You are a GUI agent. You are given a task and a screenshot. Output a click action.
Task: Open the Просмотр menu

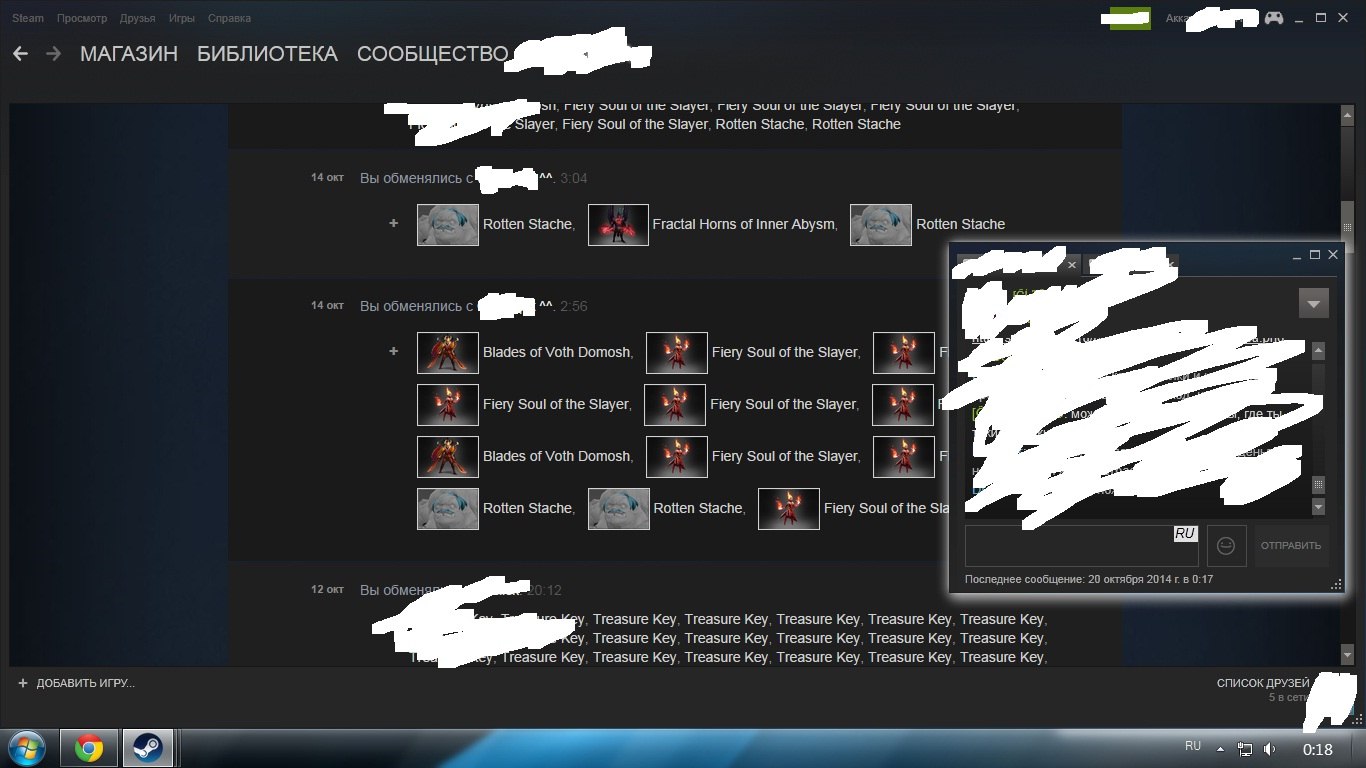82,18
